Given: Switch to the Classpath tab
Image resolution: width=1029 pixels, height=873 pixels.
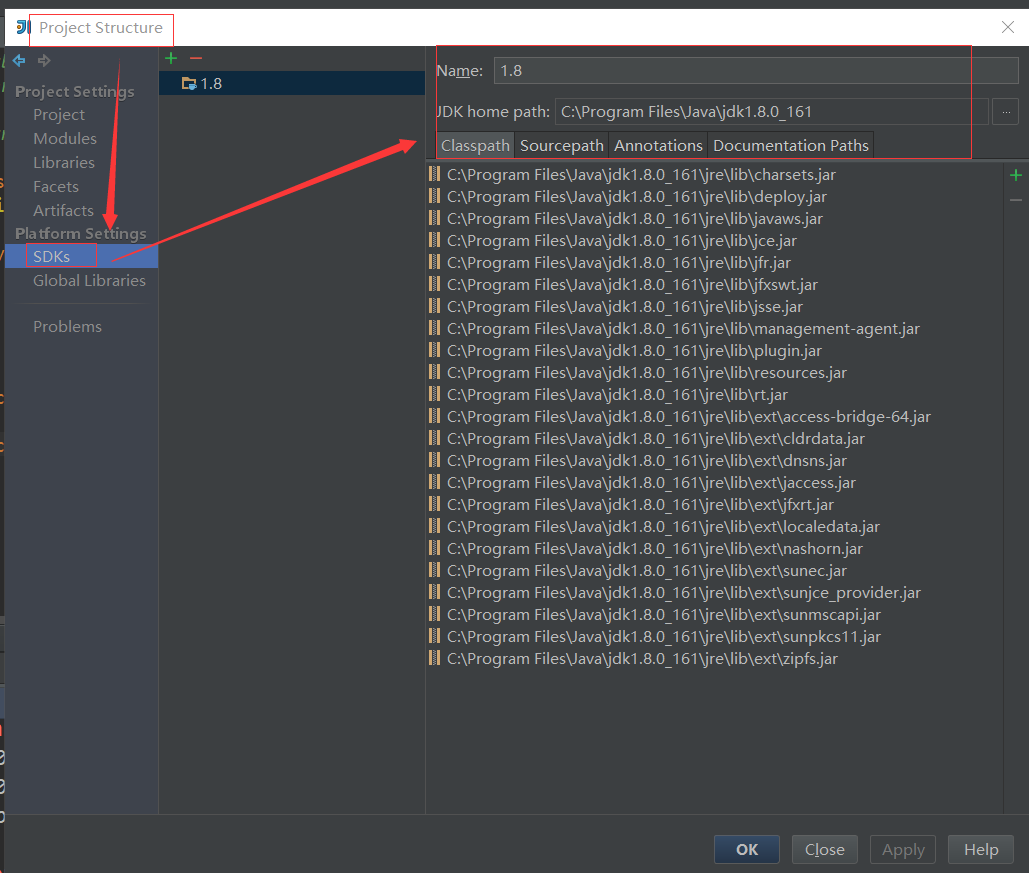Looking at the screenshot, I should (x=475, y=146).
